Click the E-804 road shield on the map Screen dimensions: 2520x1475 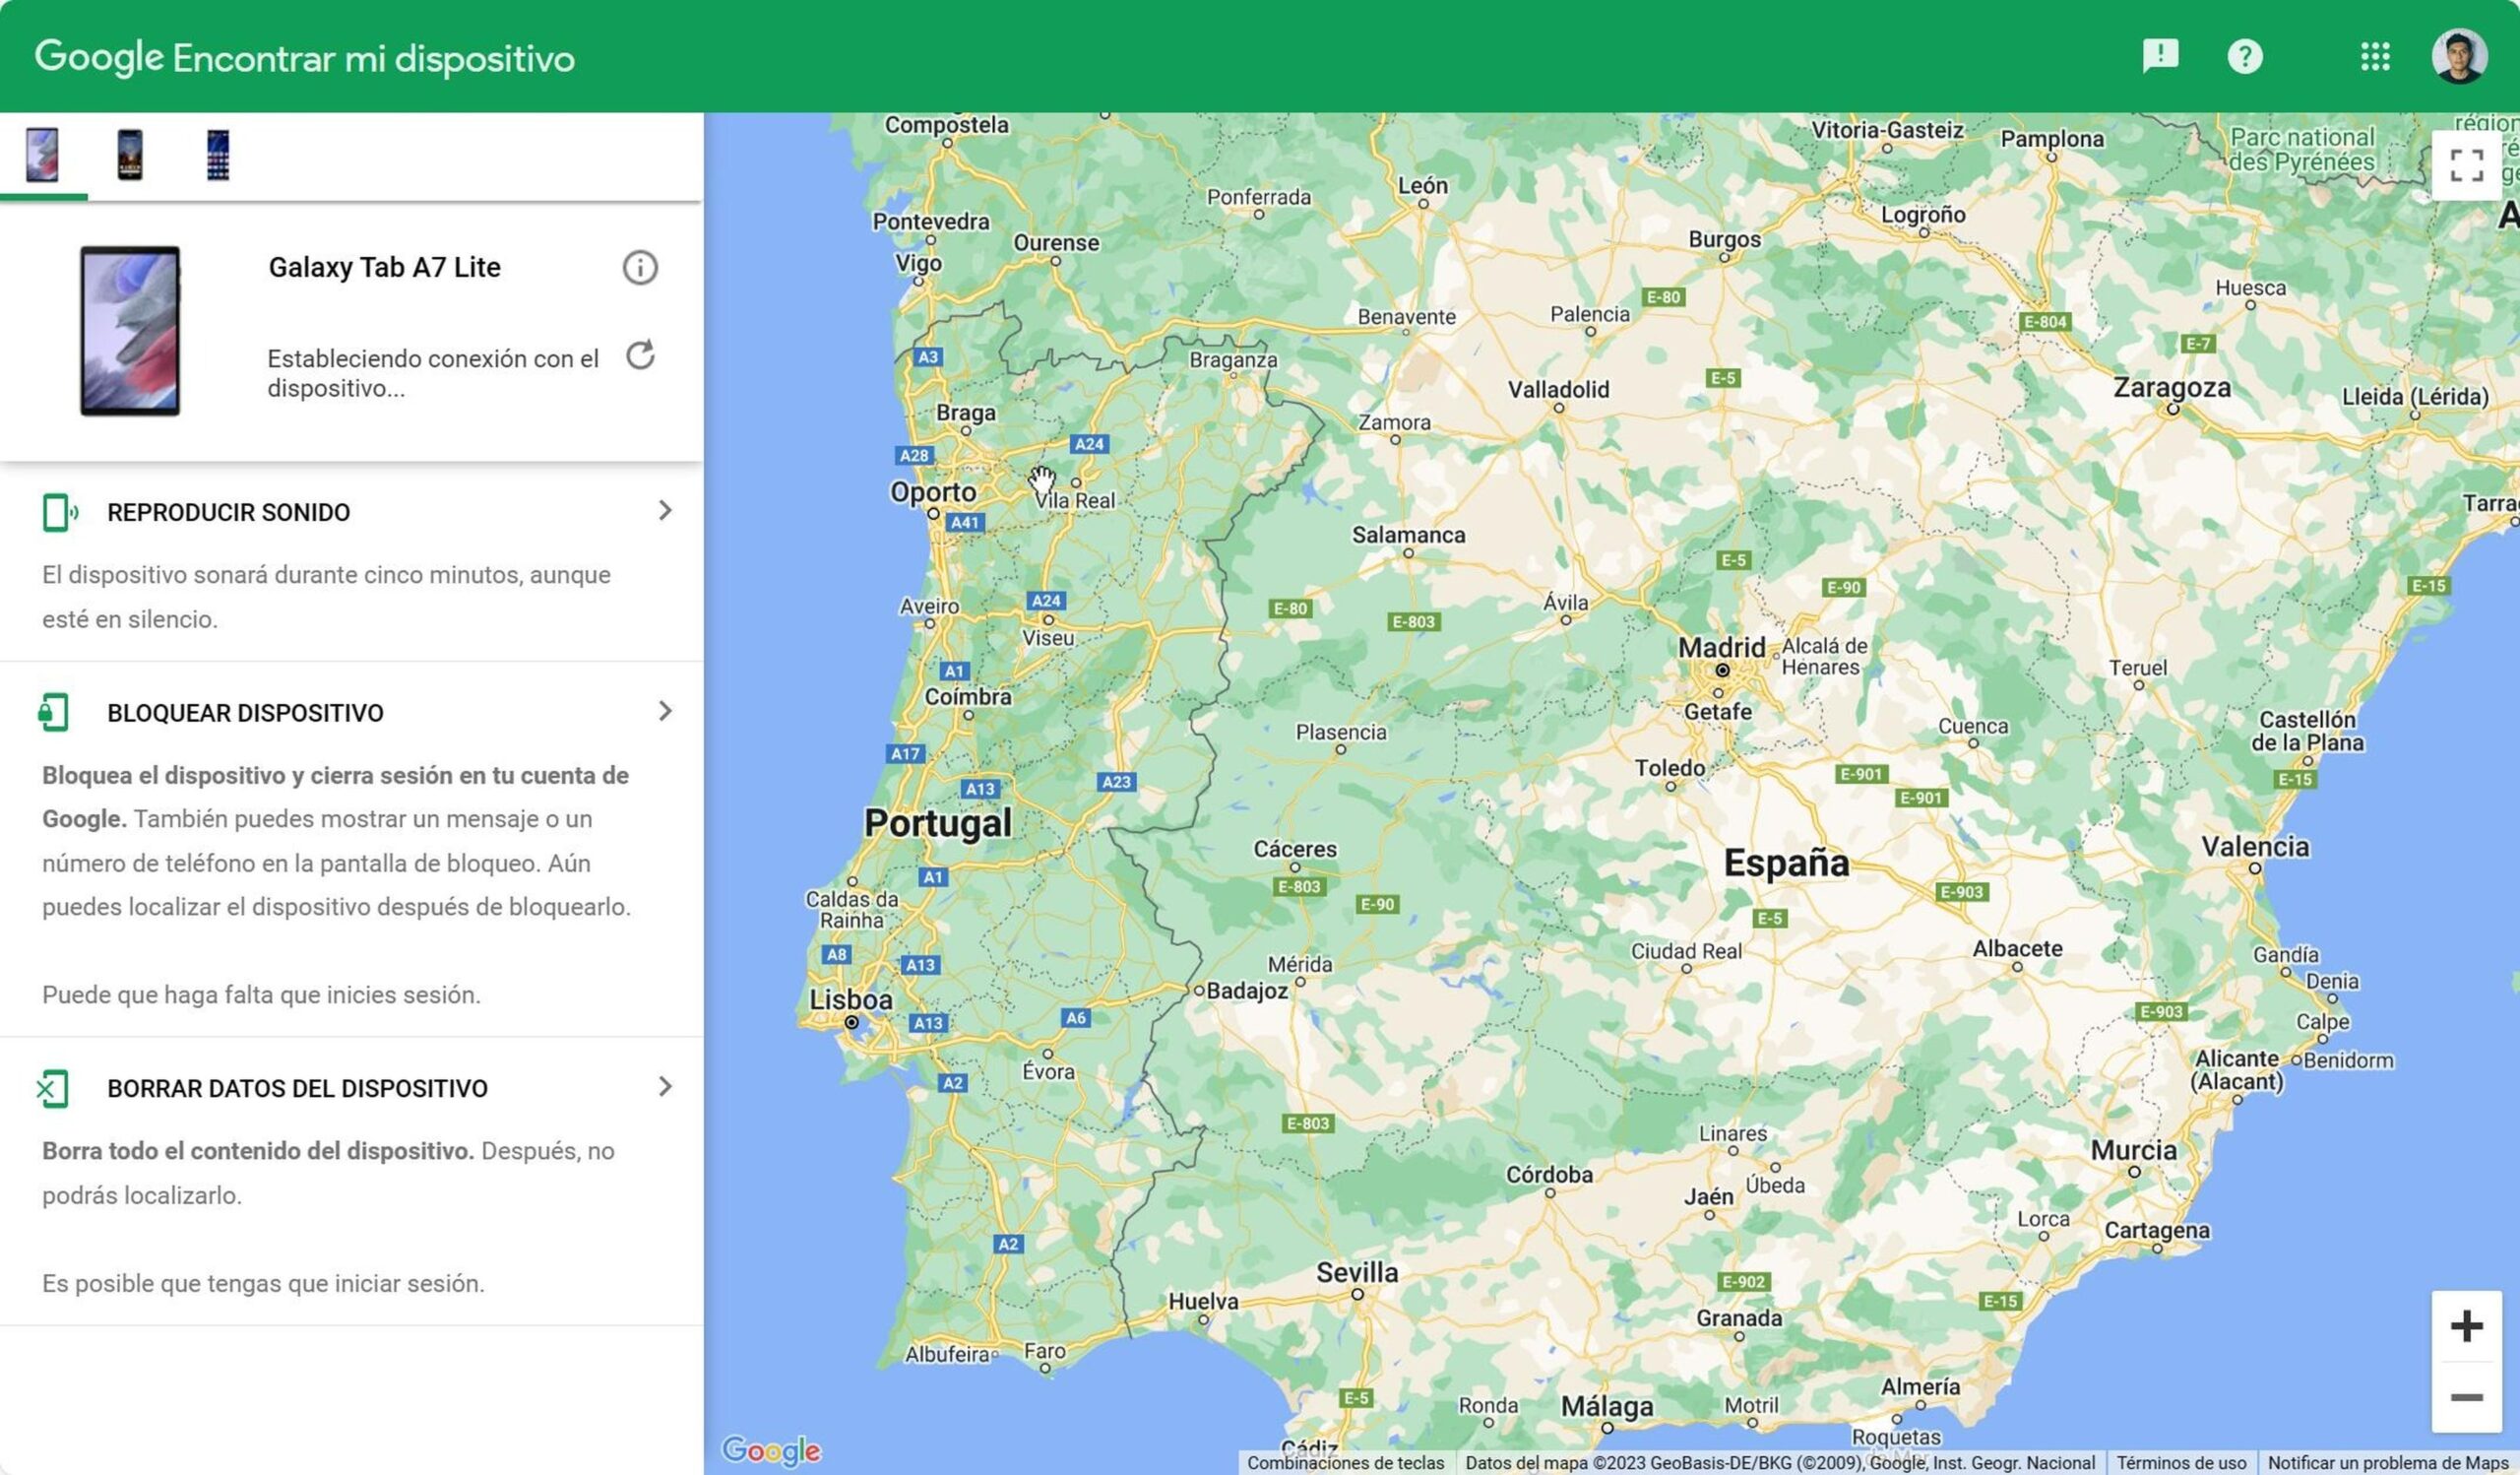pos(2045,322)
